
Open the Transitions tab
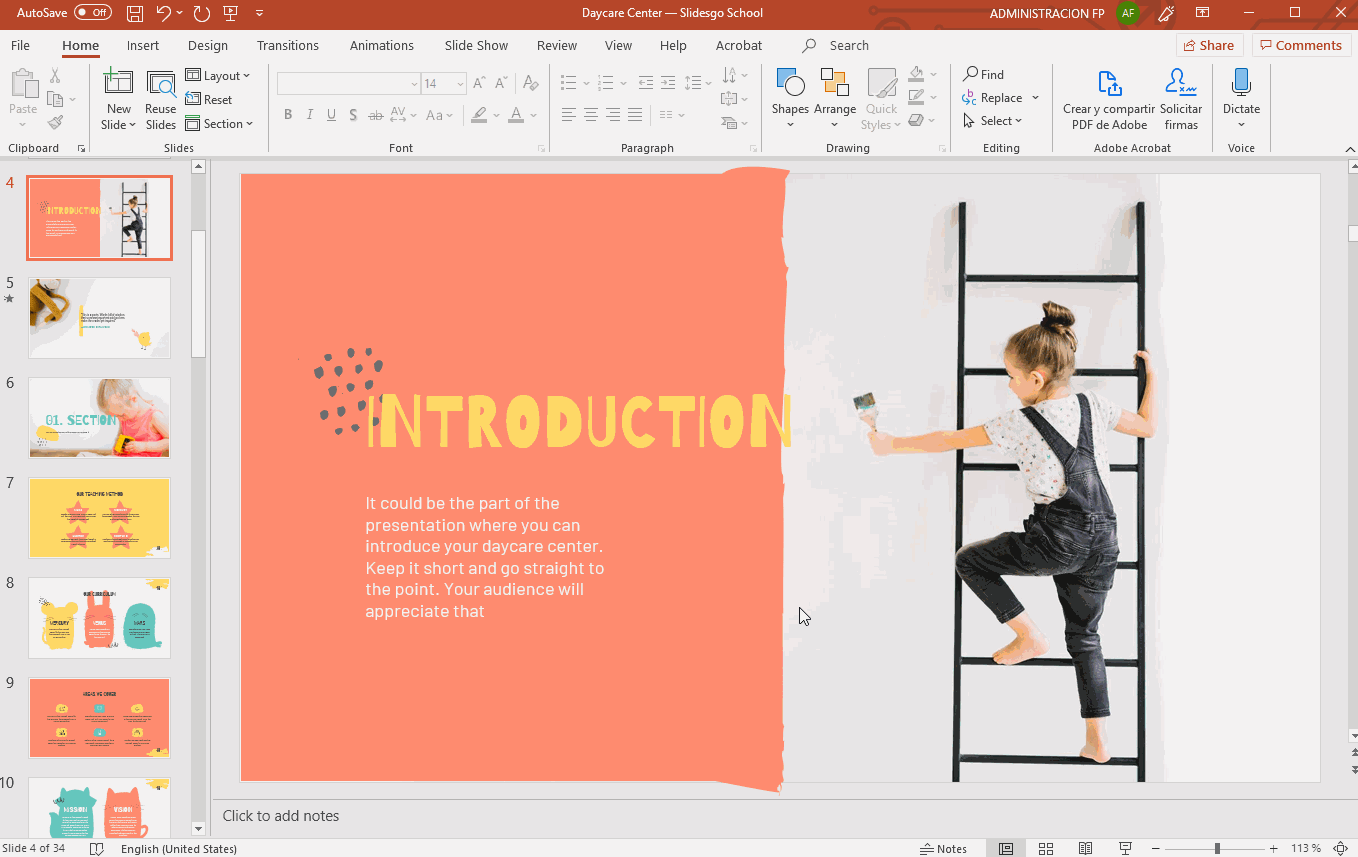pyautogui.click(x=287, y=45)
